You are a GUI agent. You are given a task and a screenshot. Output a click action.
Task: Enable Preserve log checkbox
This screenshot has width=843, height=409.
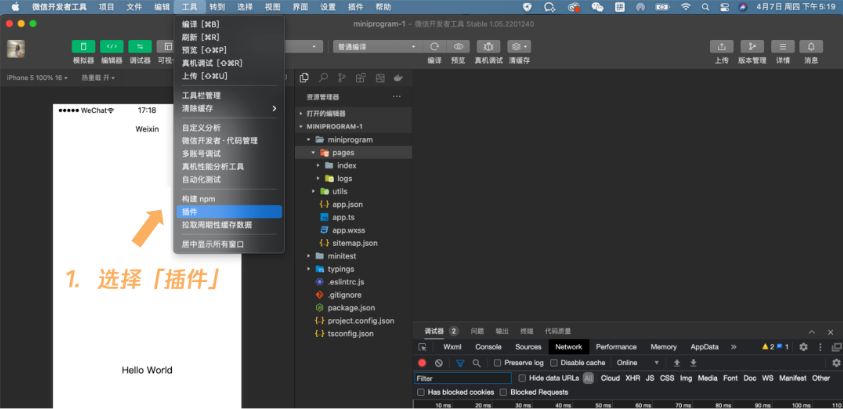point(498,363)
